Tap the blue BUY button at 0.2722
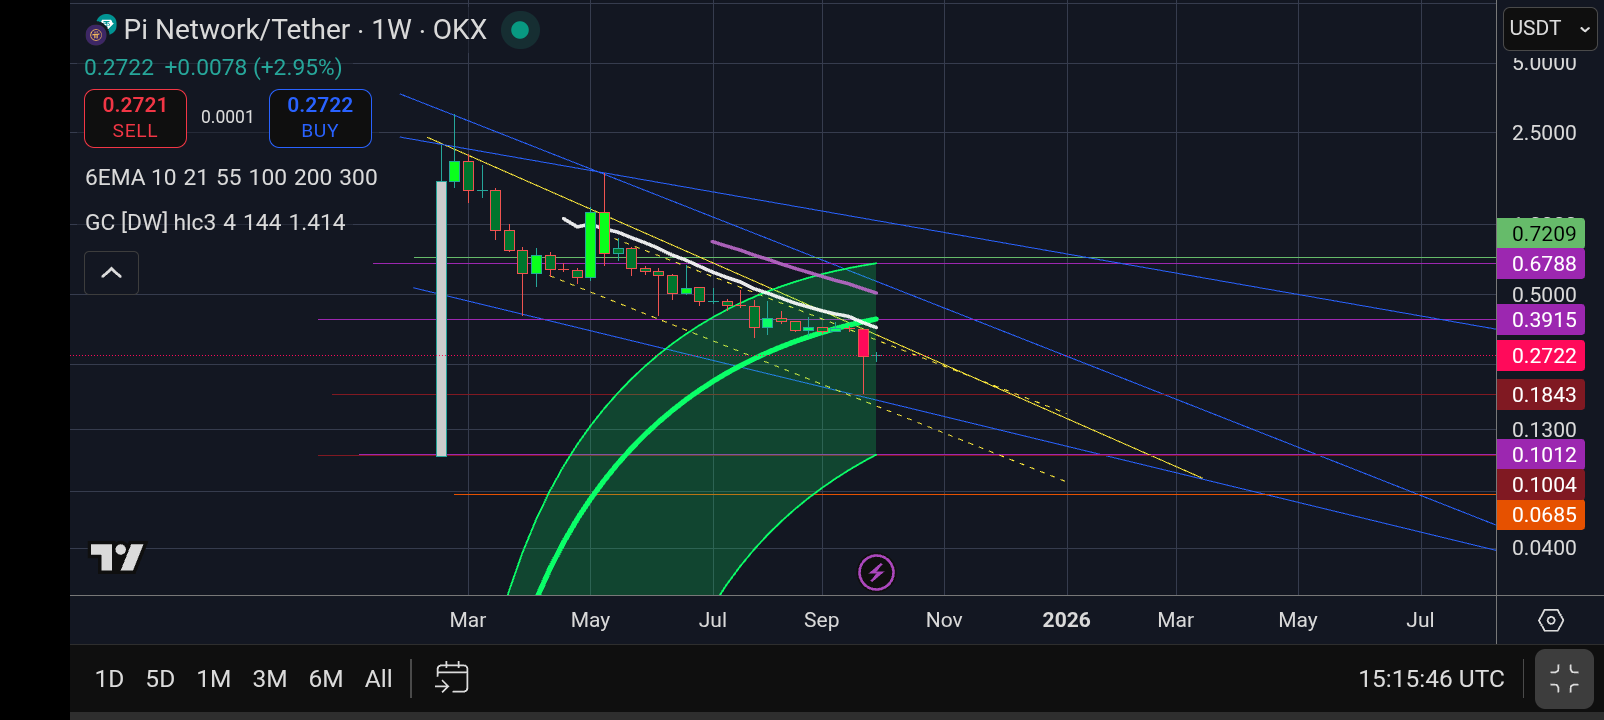1604x720 pixels. point(320,117)
